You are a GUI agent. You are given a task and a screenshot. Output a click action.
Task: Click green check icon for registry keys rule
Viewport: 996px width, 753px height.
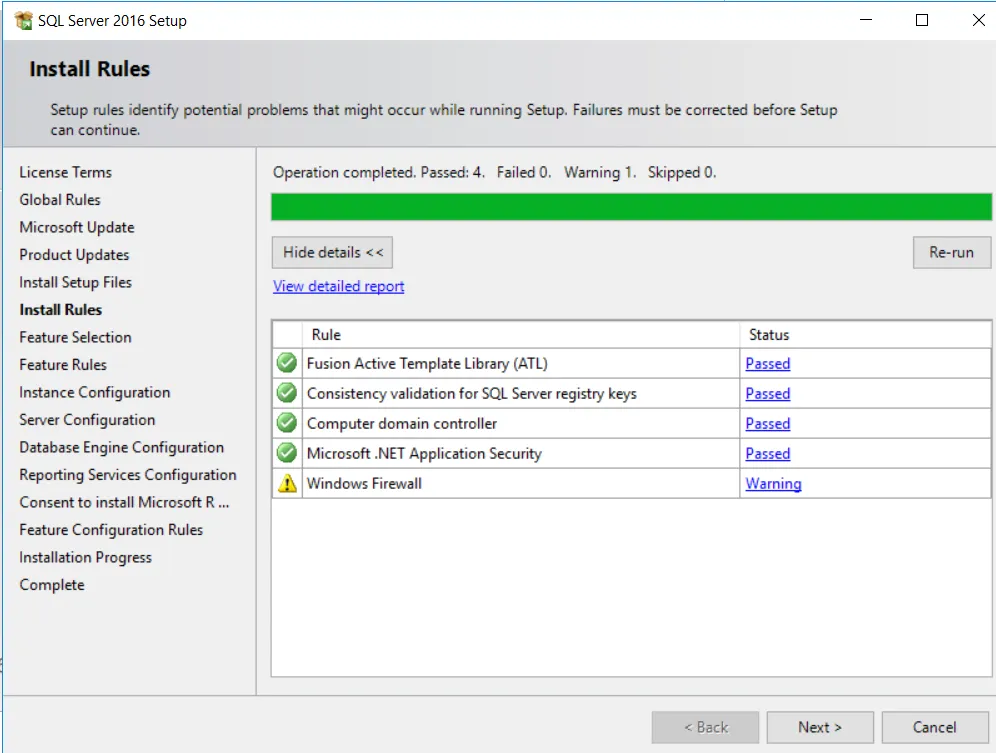coord(287,393)
